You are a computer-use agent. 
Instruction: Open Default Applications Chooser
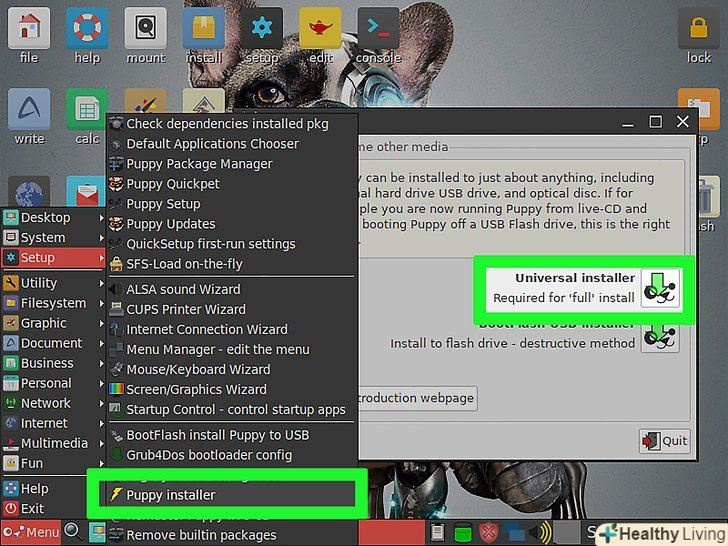(x=231, y=144)
